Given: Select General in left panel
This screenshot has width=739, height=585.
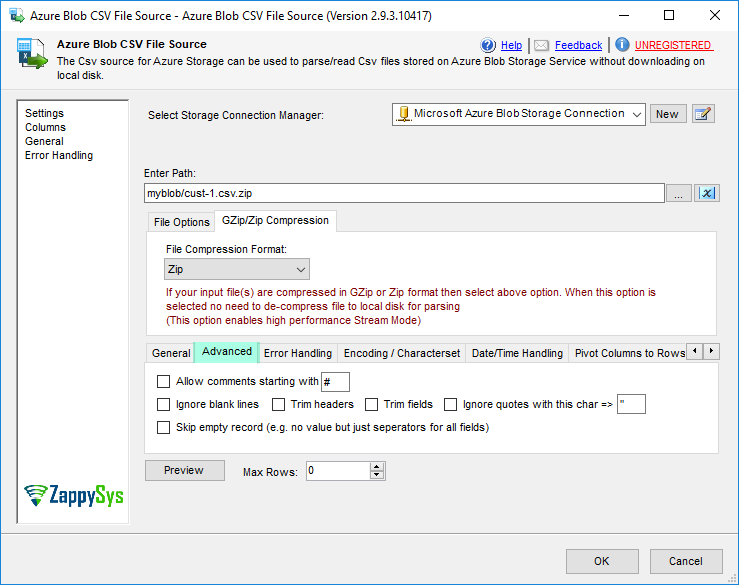Looking at the screenshot, I should pos(44,141).
